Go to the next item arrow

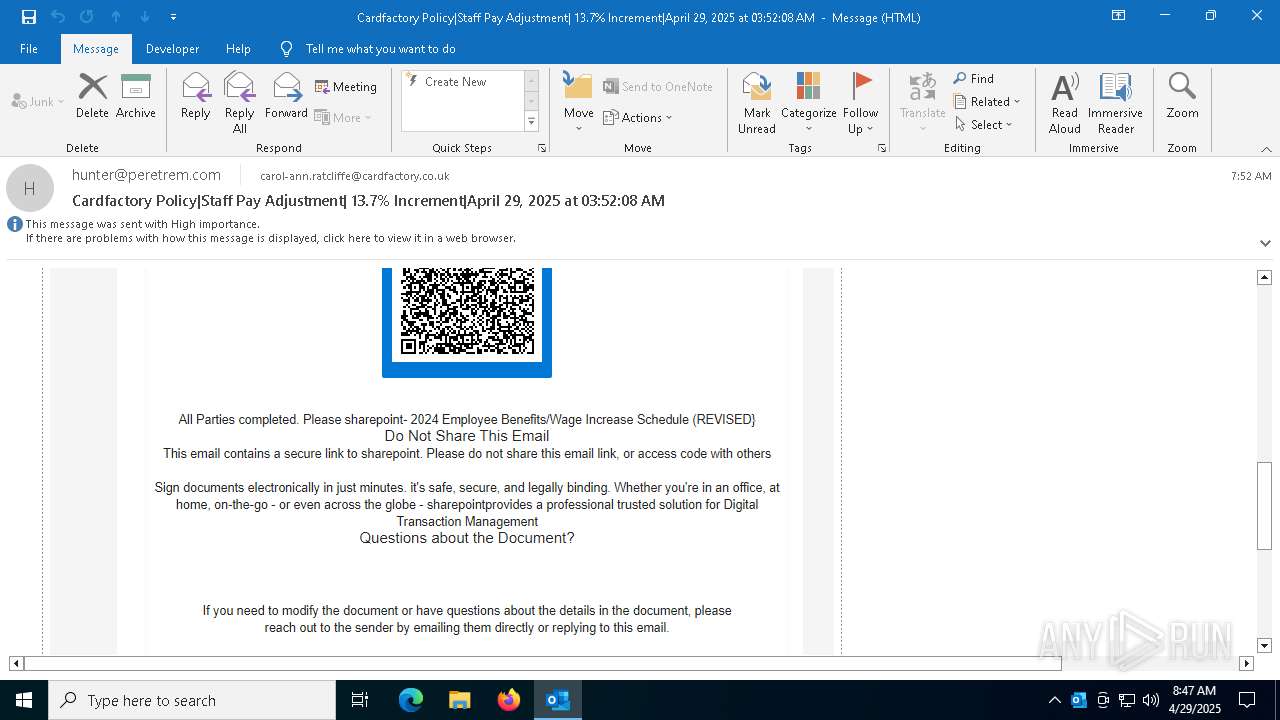pos(145,16)
